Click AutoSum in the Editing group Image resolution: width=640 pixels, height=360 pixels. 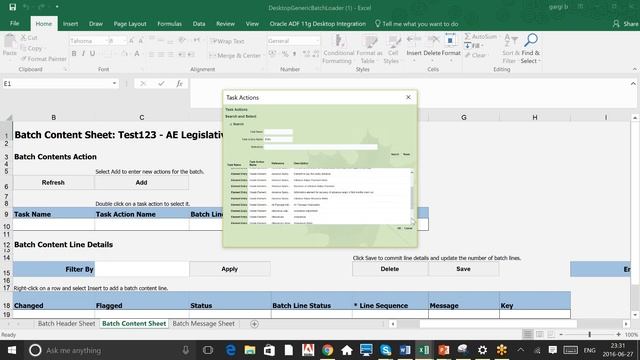(481, 37)
